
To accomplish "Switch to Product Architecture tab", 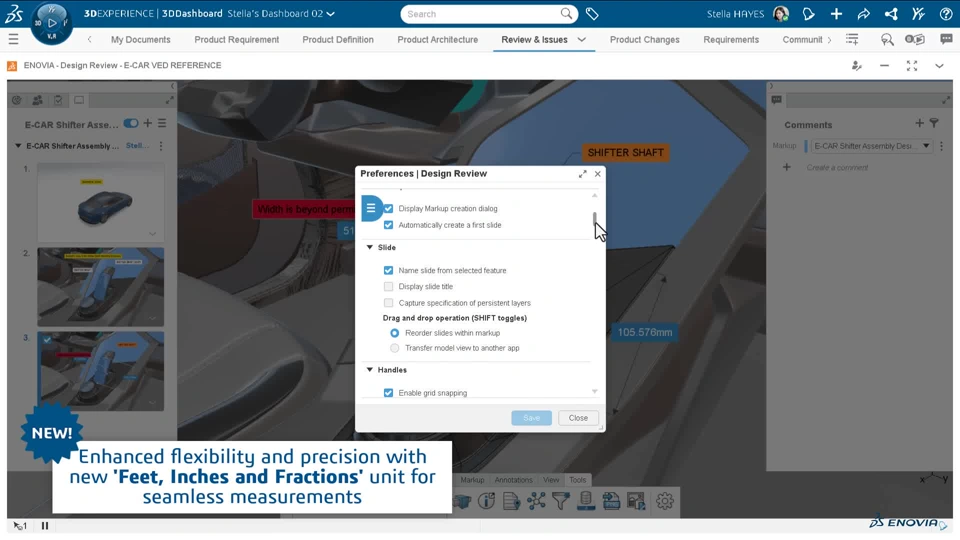I will pyautogui.click(x=438, y=40).
